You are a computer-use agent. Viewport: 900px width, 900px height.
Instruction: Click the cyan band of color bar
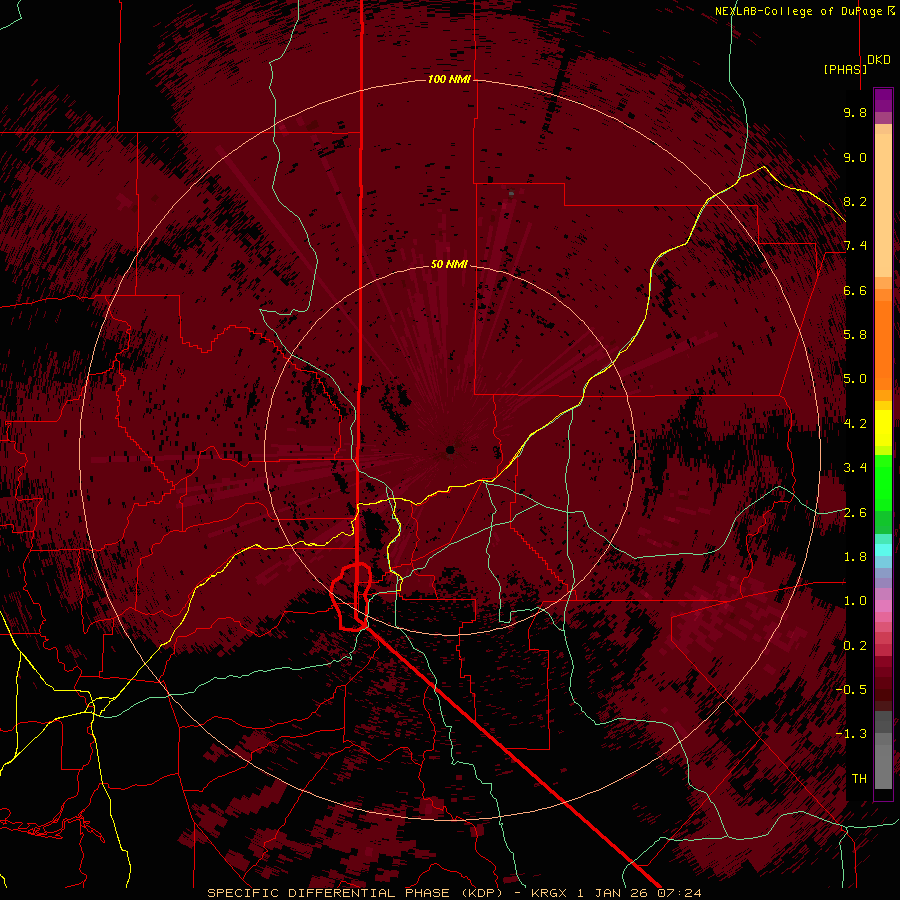[x=883, y=550]
